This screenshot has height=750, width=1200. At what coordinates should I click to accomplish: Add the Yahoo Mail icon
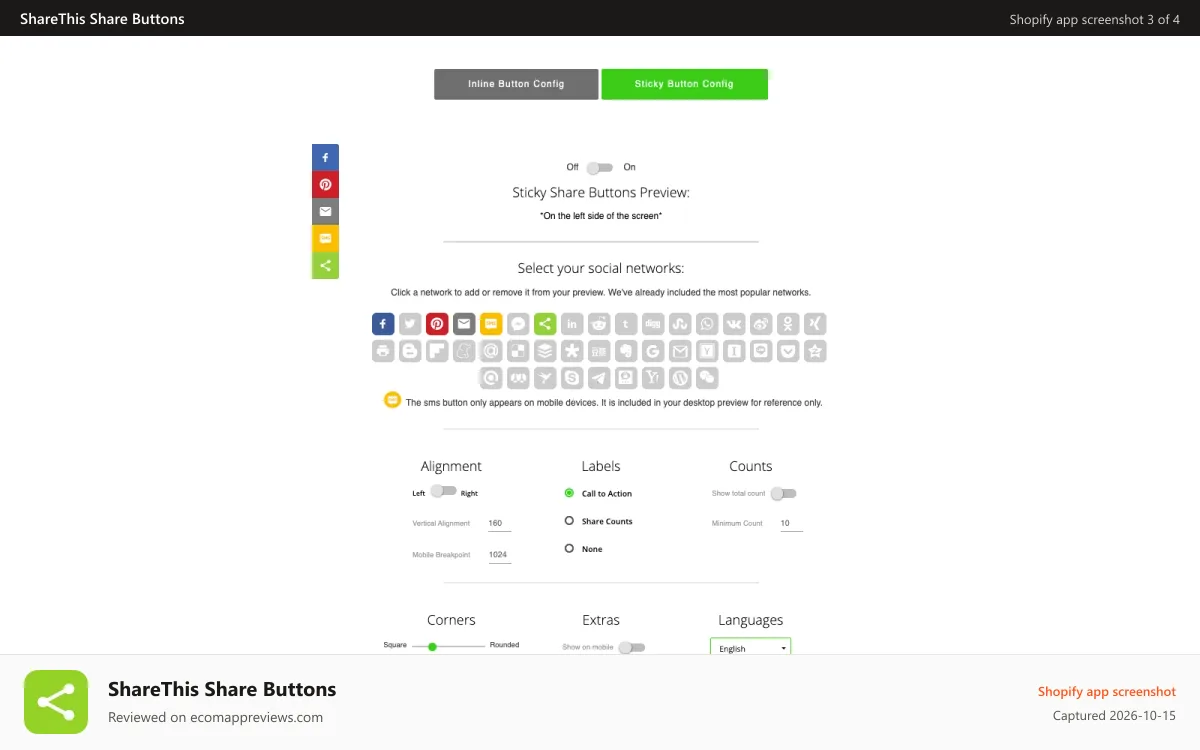click(653, 378)
